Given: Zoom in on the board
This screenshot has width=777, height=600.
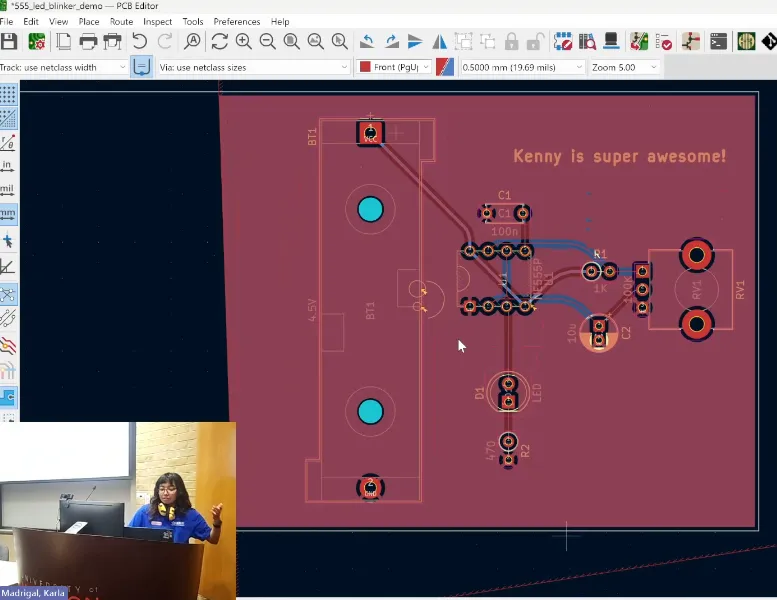Looking at the screenshot, I should [243, 42].
